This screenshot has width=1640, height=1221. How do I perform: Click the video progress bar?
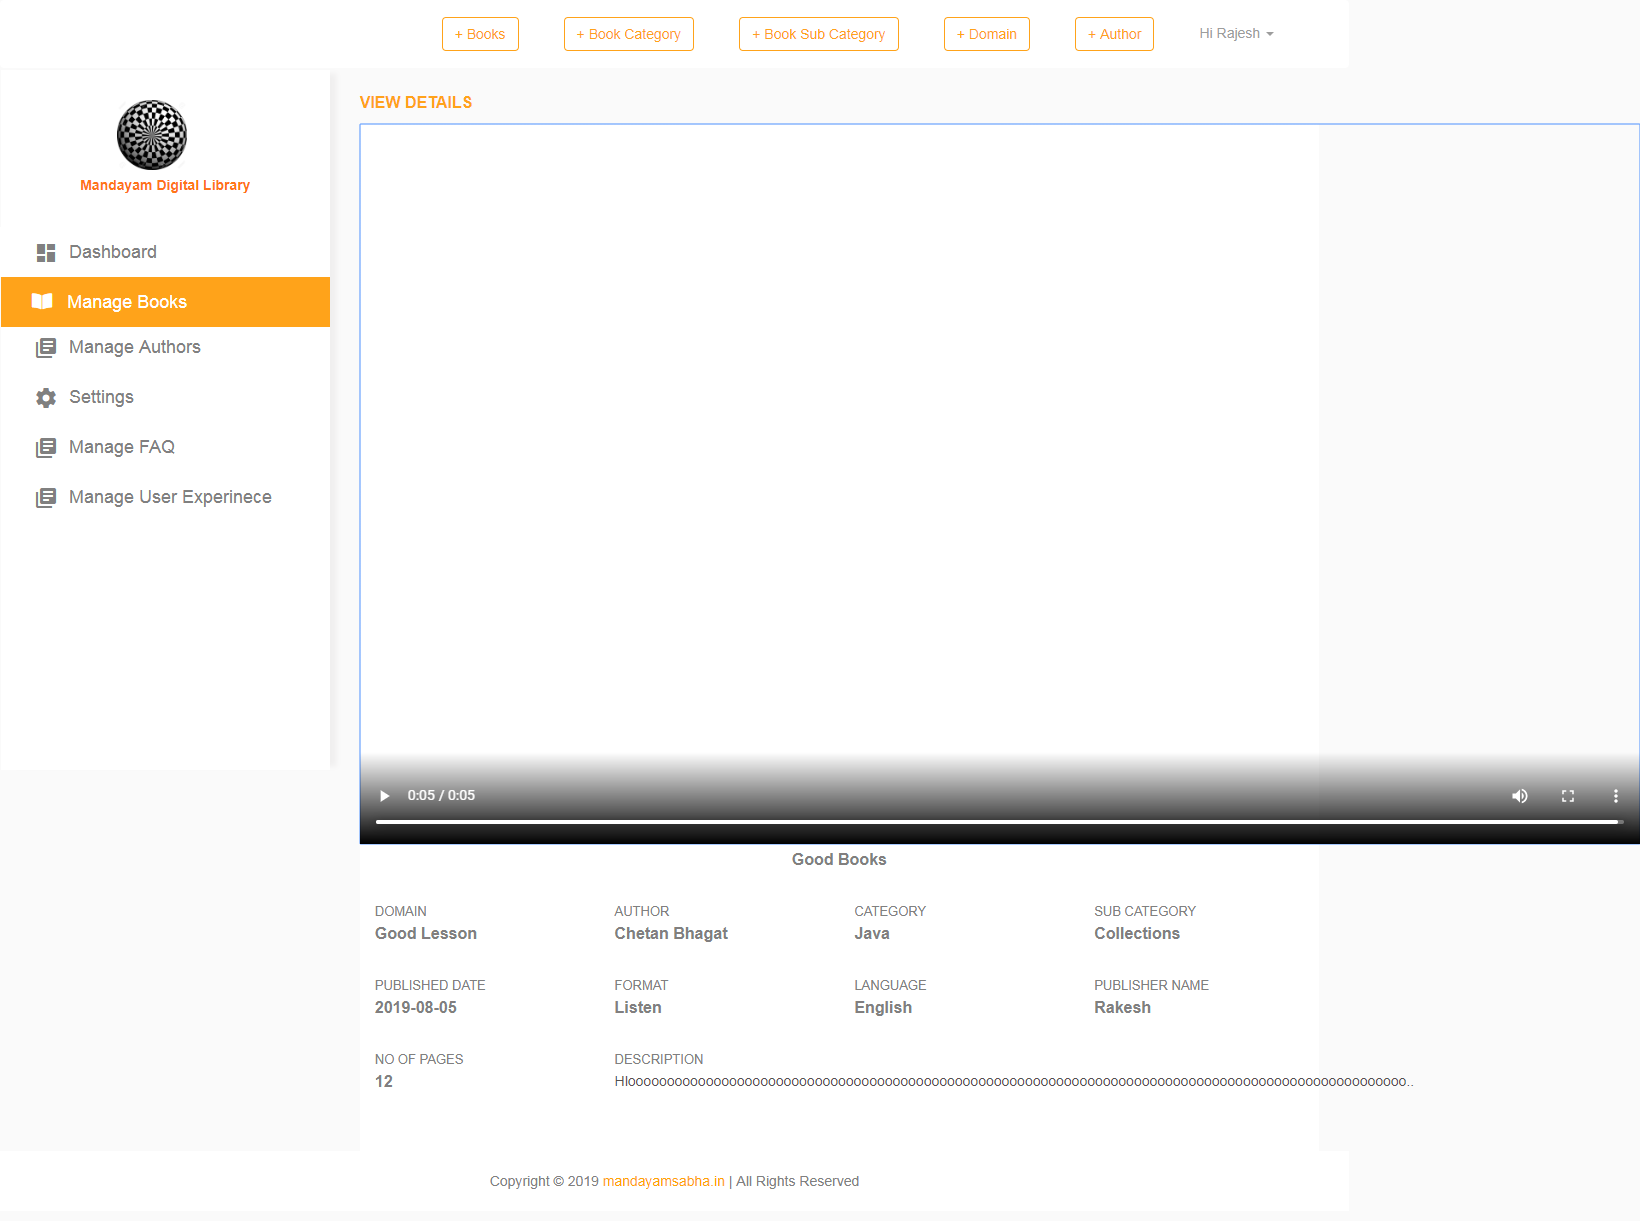996,822
